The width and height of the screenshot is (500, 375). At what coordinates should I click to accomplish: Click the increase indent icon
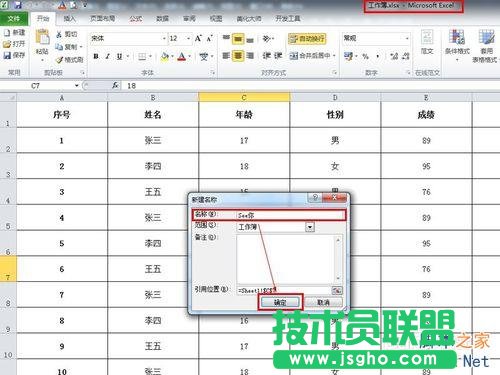[x=278, y=56]
